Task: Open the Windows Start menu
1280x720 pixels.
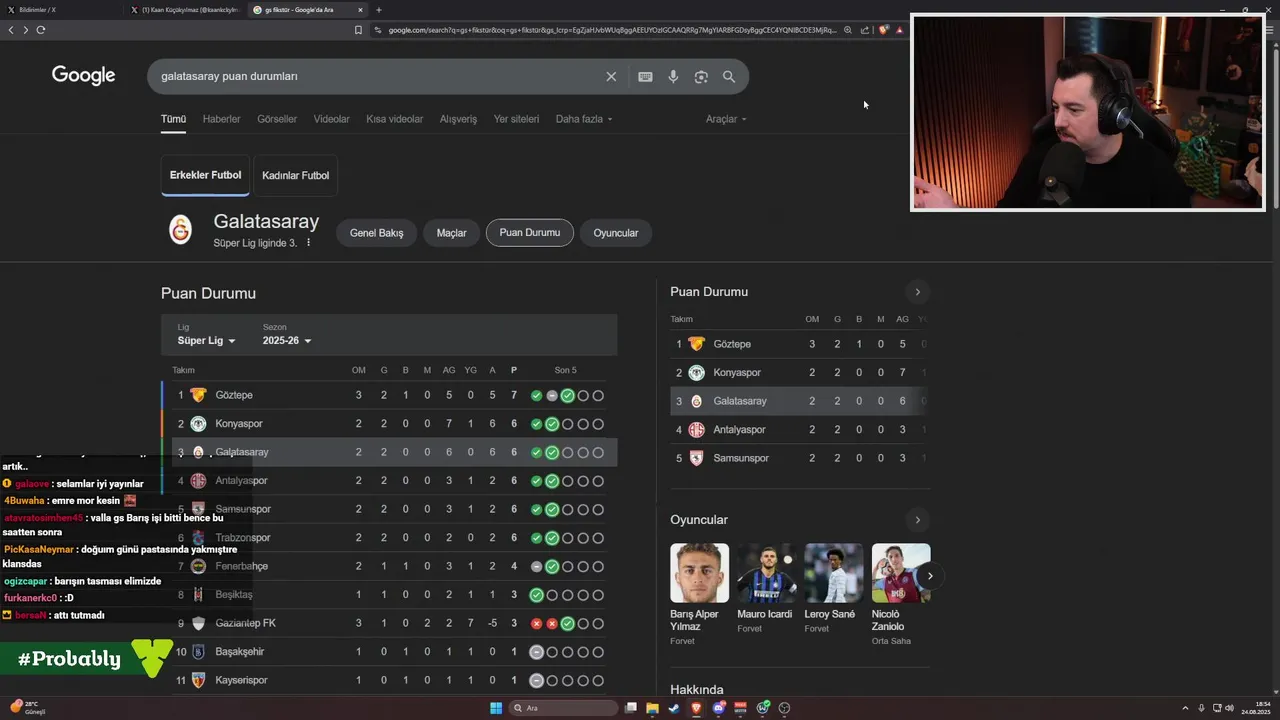Action: (496, 708)
